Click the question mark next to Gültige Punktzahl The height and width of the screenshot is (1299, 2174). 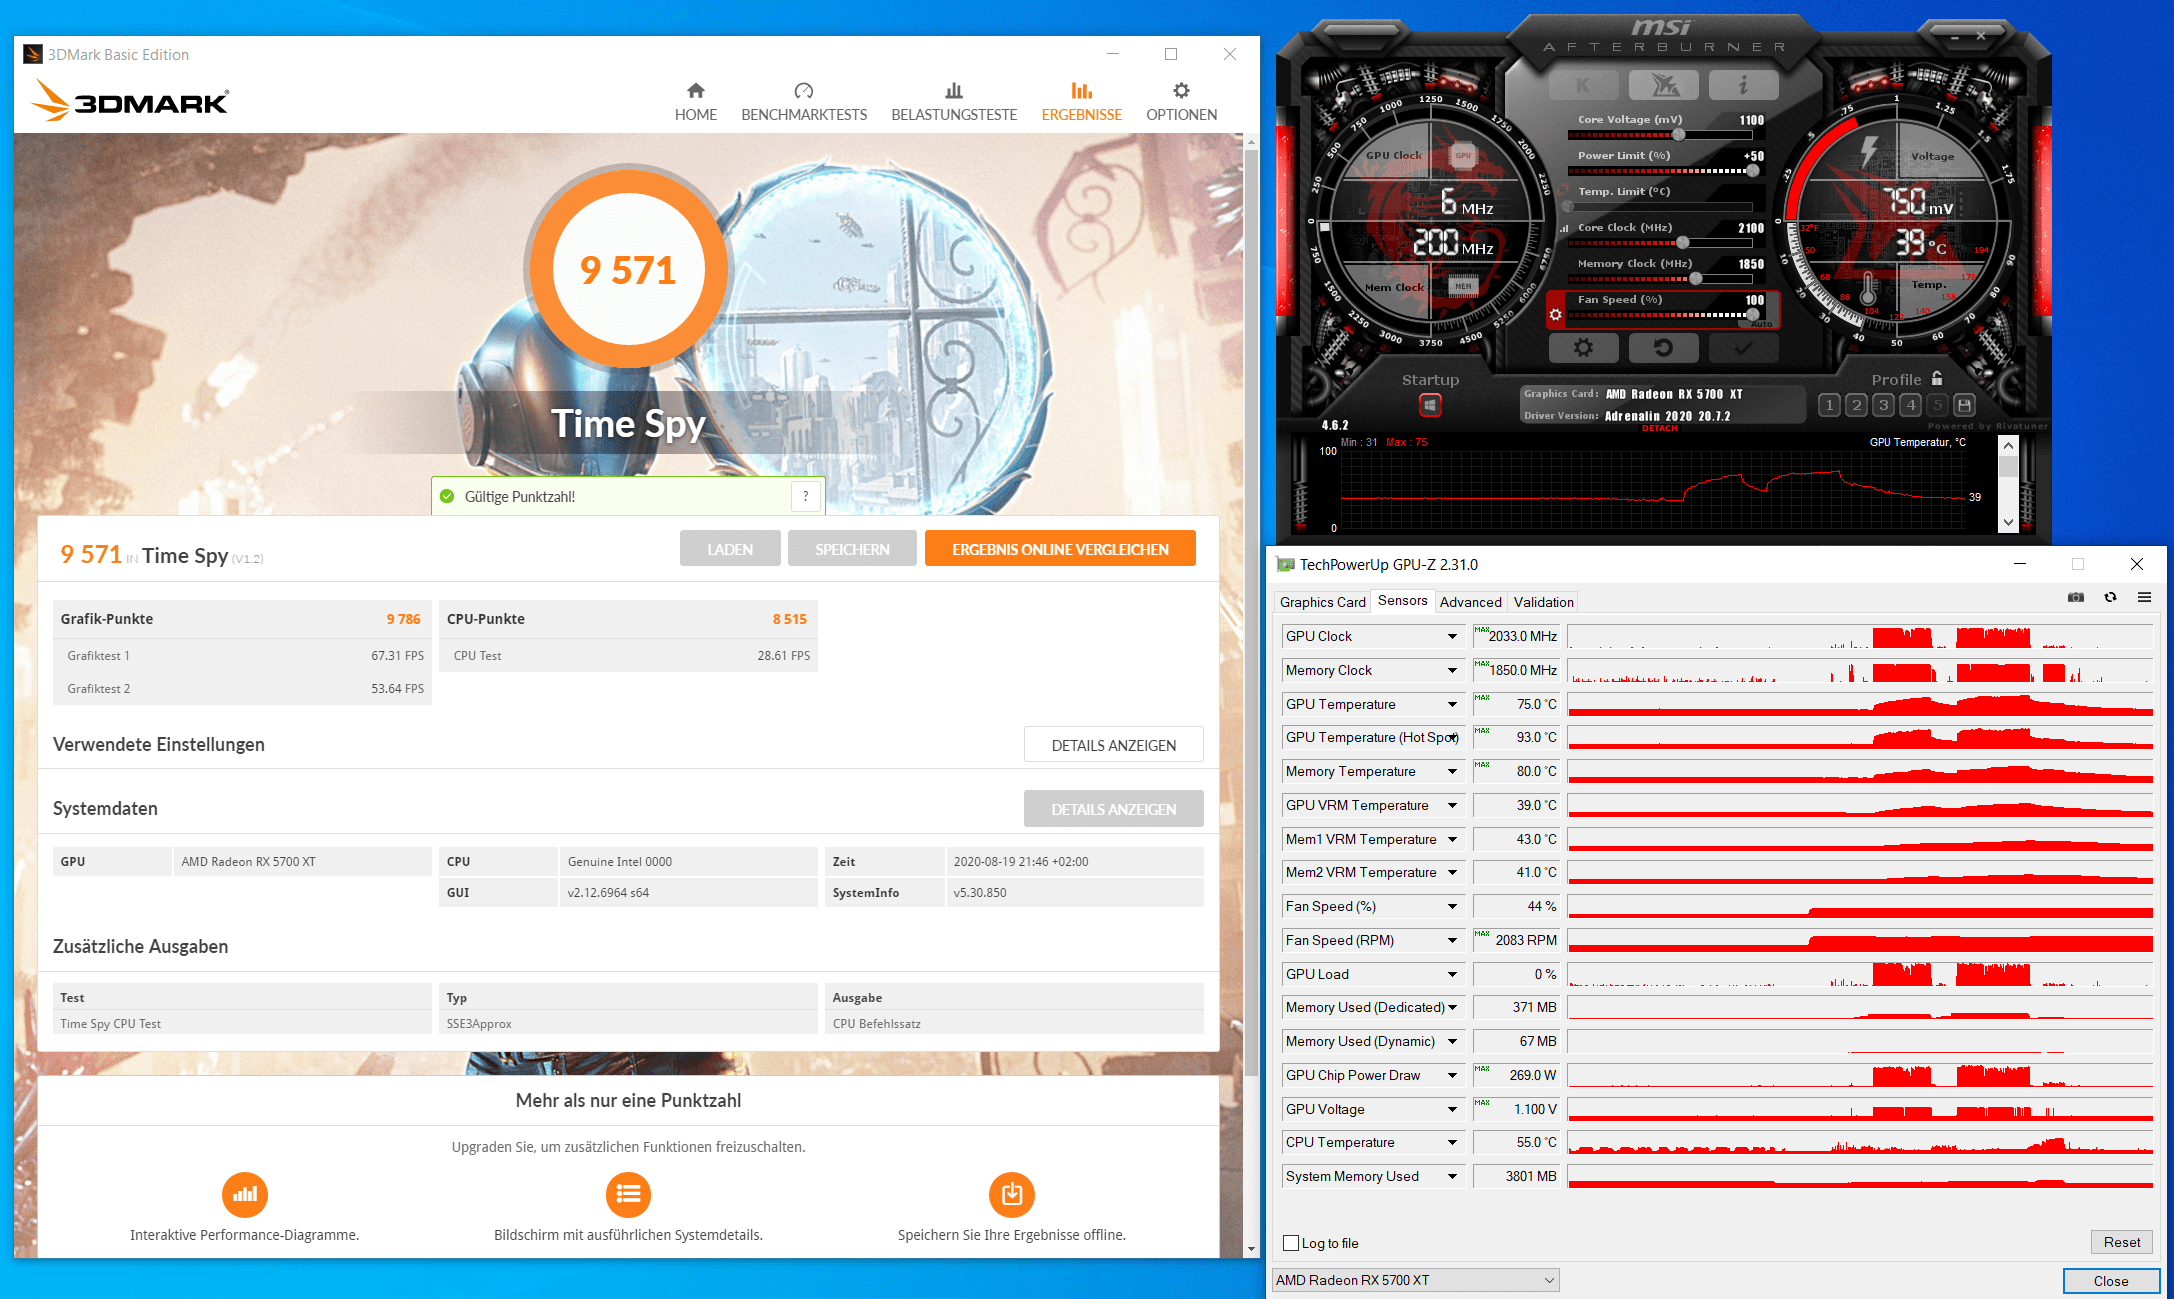pos(805,496)
